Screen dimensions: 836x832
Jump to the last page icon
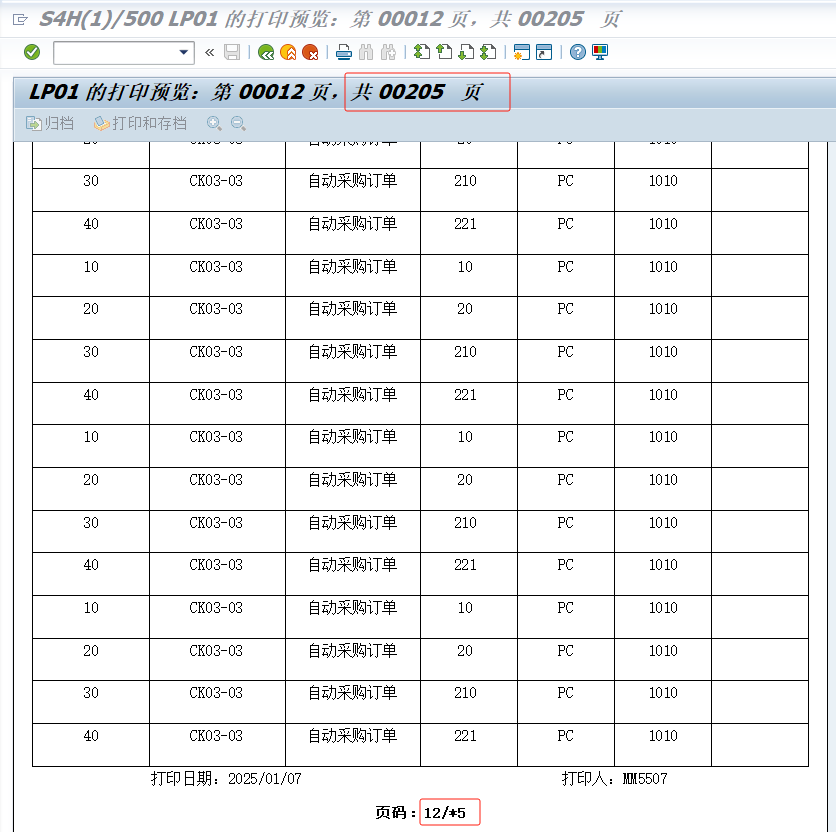pyautogui.click(x=488, y=52)
